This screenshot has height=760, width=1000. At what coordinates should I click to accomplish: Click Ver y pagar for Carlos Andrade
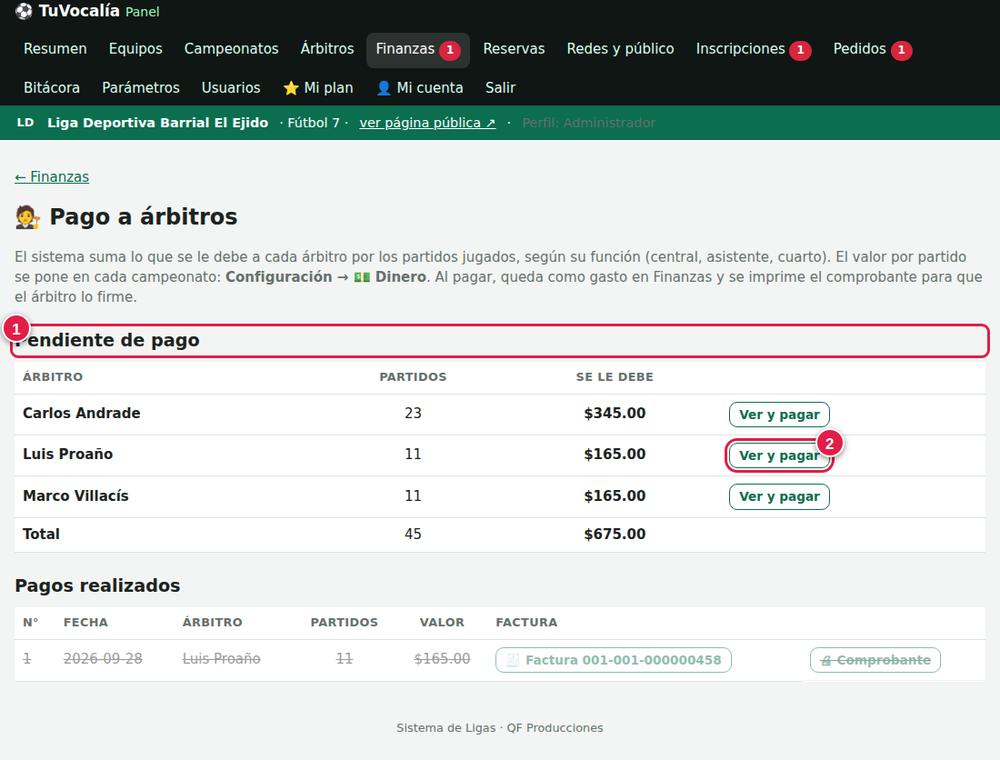click(x=779, y=414)
